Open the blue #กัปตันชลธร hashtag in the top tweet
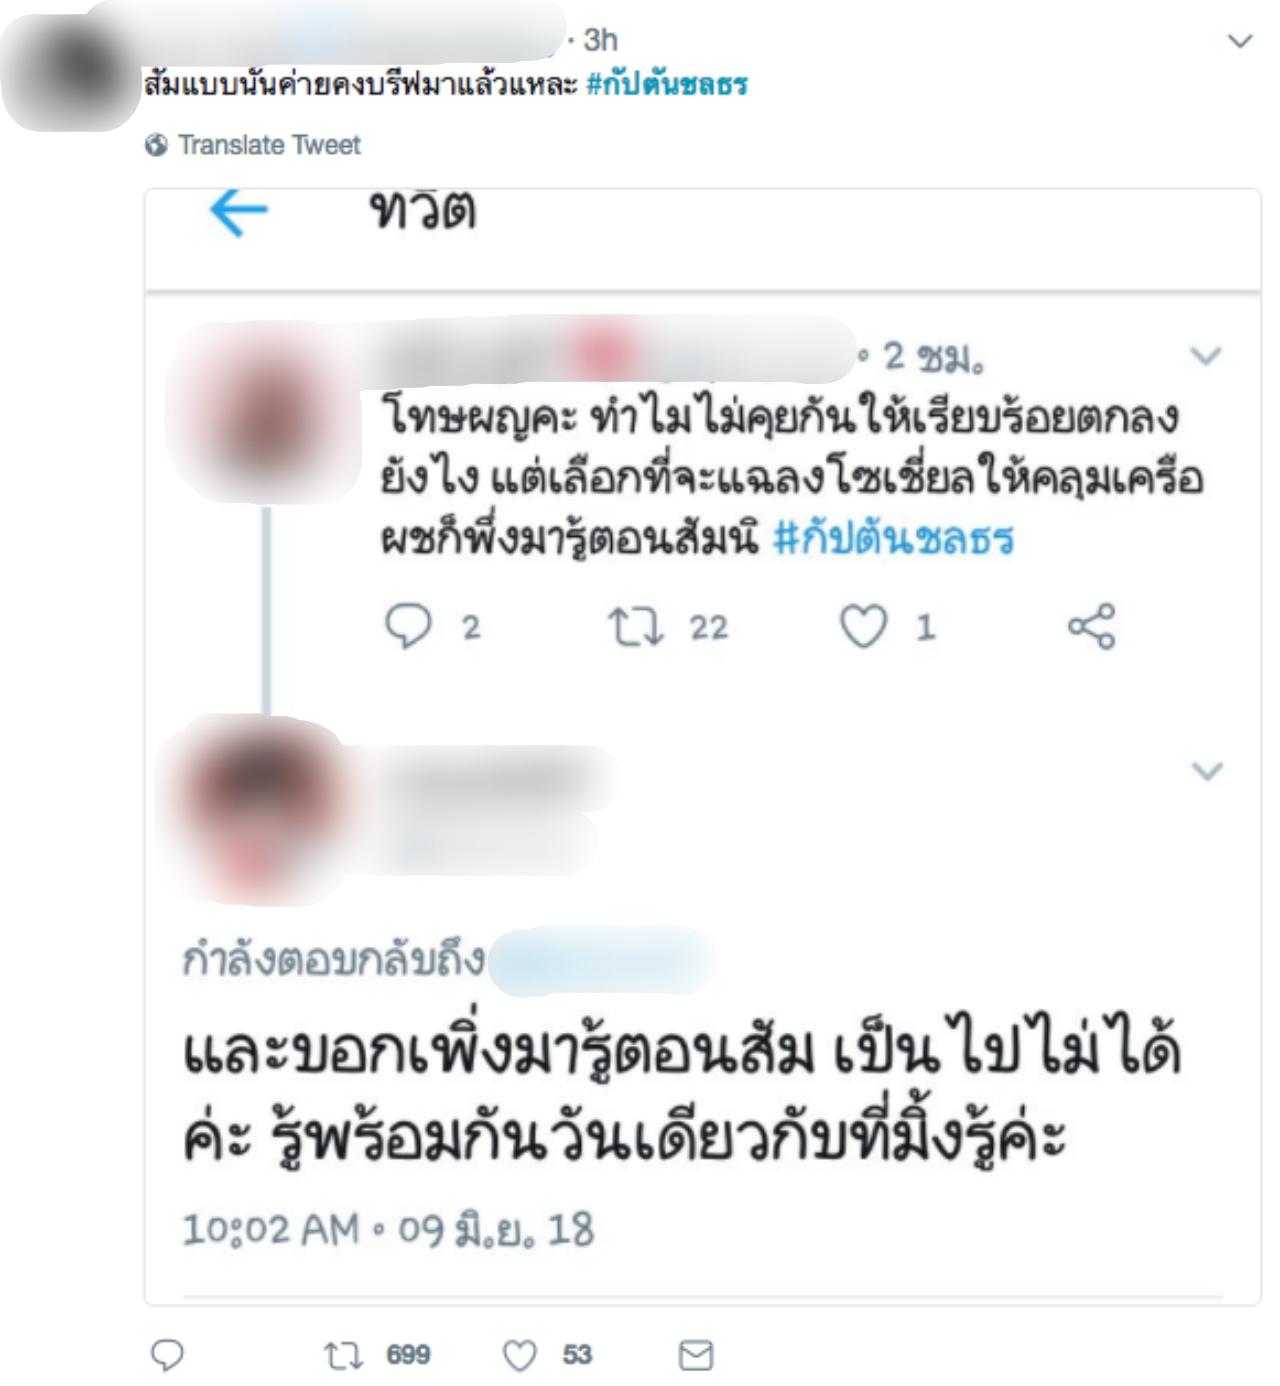This screenshot has height=1386, width=1280. tap(667, 83)
